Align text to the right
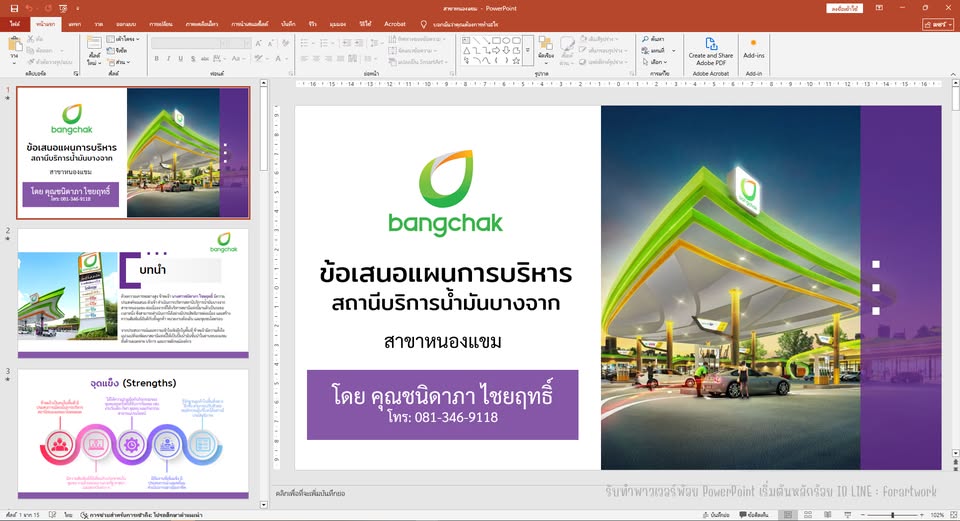This screenshot has height=521, width=960. click(x=329, y=59)
